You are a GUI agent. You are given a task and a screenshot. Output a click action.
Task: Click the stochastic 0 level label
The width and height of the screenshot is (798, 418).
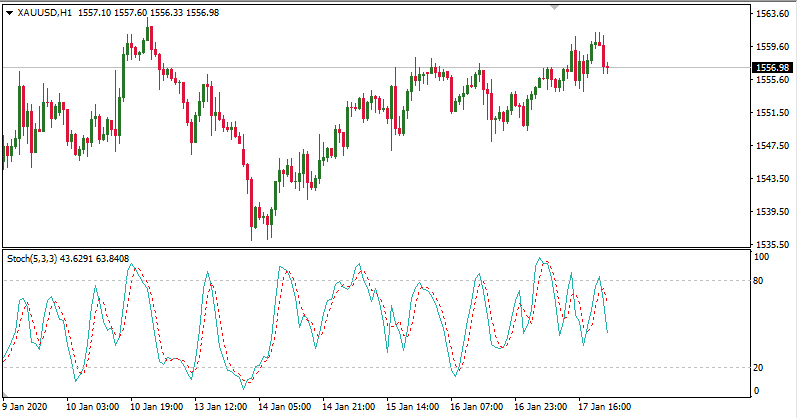click(x=756, y=391)
